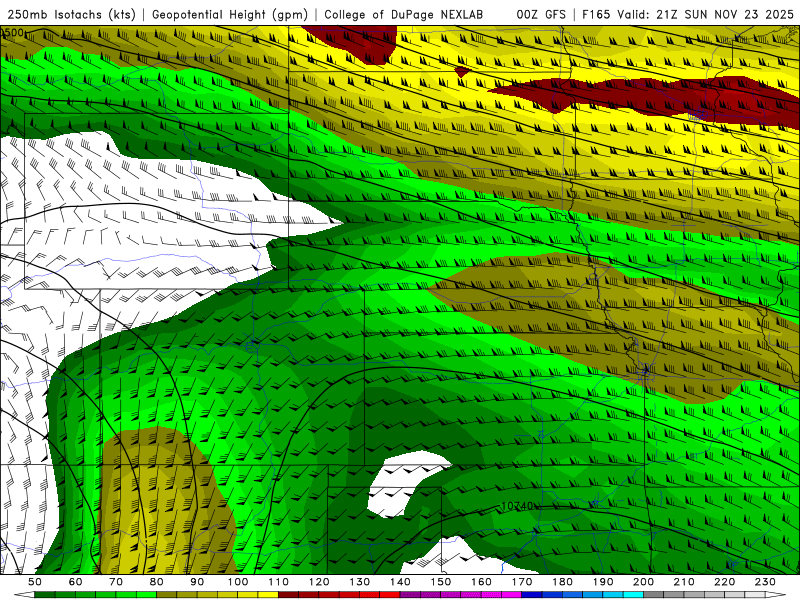Select the bright red swatch ending at 140
Screen dimensions: 800x600
pyautogui.click(x=390, y=595)
